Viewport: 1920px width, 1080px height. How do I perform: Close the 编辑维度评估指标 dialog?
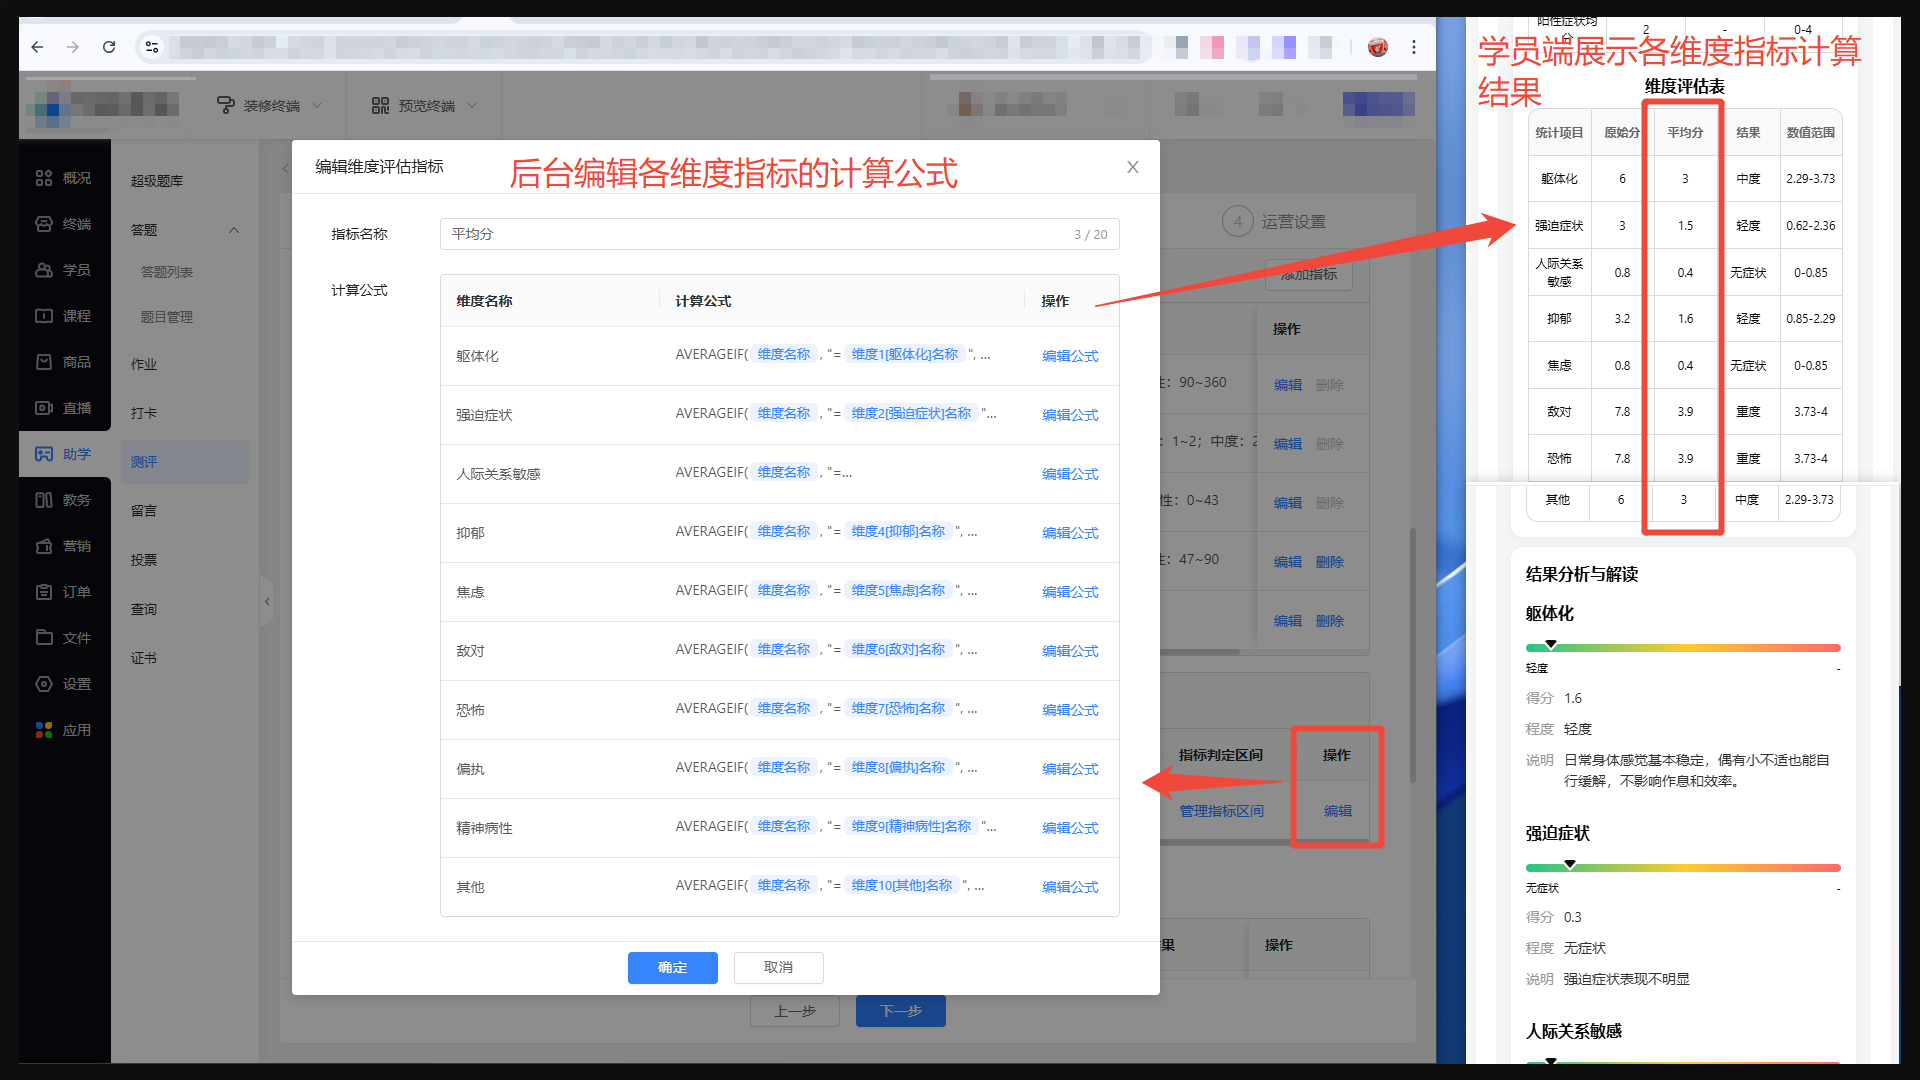(1132, 167)
